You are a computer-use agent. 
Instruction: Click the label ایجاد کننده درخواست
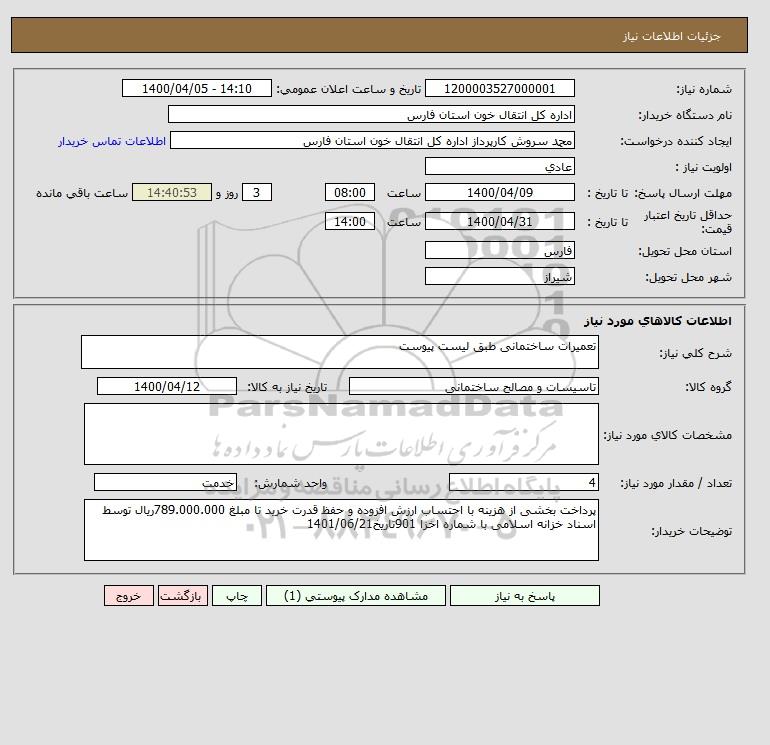click(x=676, y=141)
